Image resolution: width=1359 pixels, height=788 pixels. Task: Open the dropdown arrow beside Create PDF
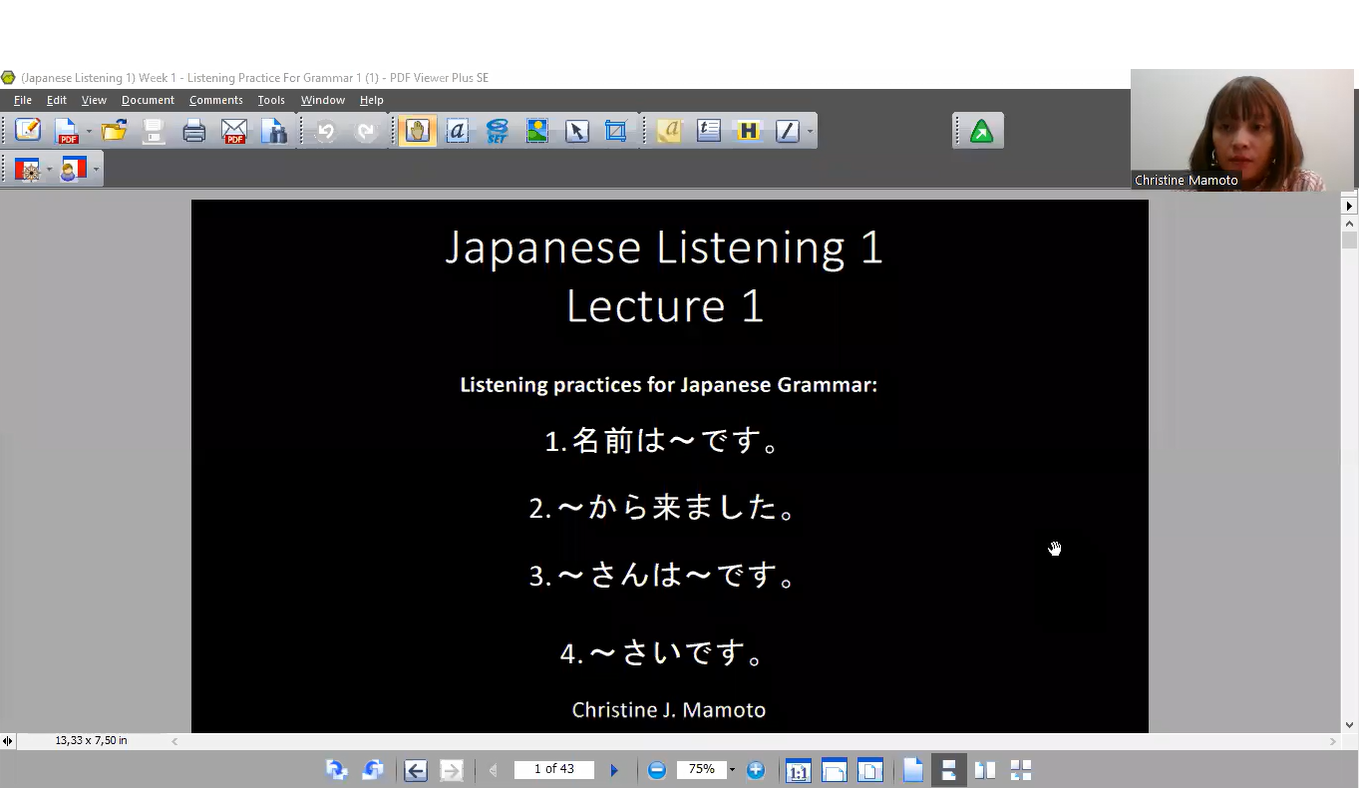tap(88, 131)
